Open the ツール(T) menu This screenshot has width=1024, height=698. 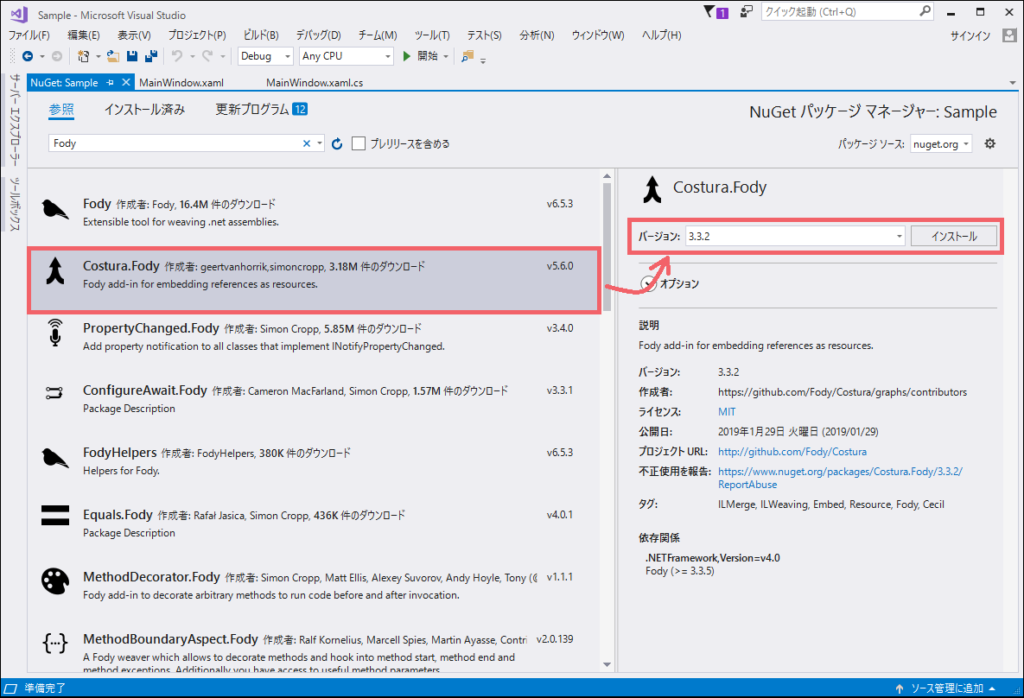tap(432, 35)
